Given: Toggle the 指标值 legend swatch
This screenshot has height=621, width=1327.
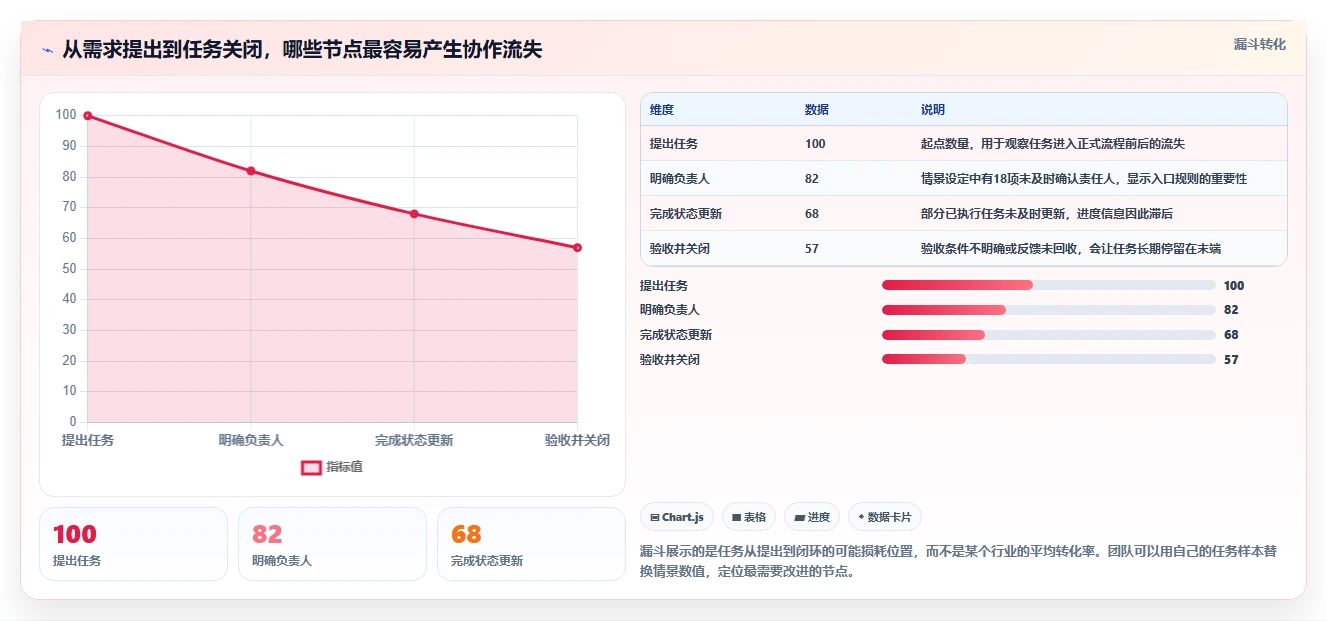Looking at the screenshot, I should tap(312, 467).
